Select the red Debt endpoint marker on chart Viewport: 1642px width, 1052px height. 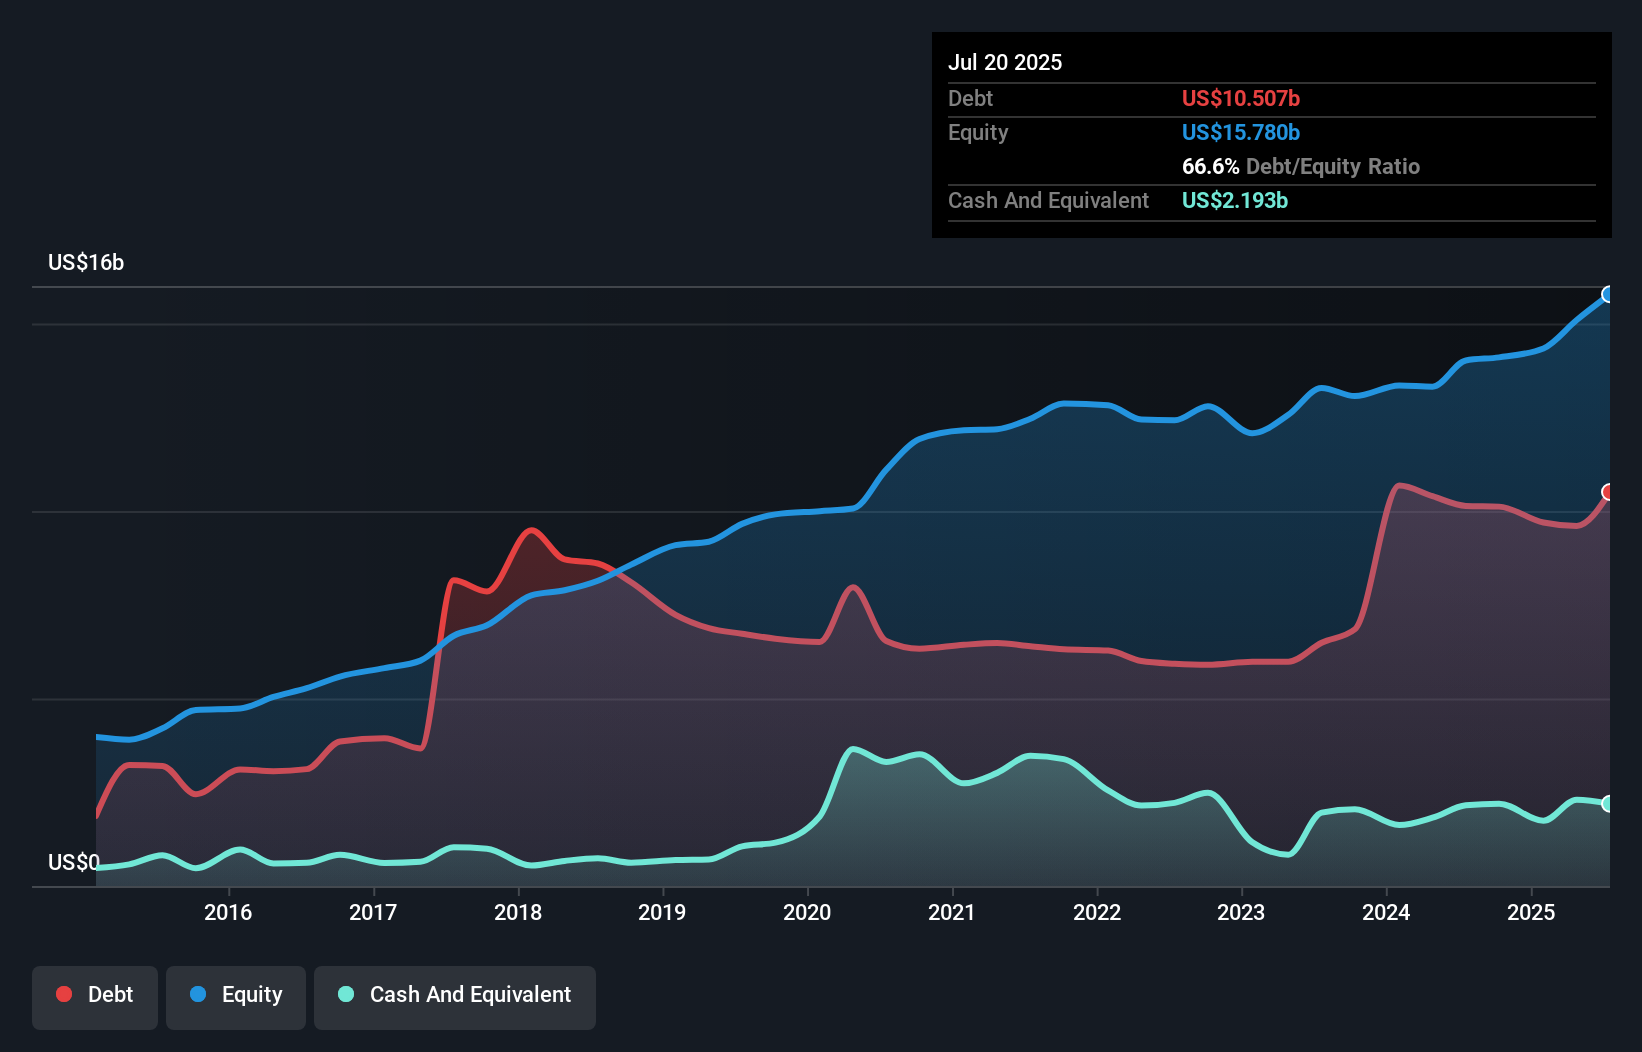[1608, 492]
